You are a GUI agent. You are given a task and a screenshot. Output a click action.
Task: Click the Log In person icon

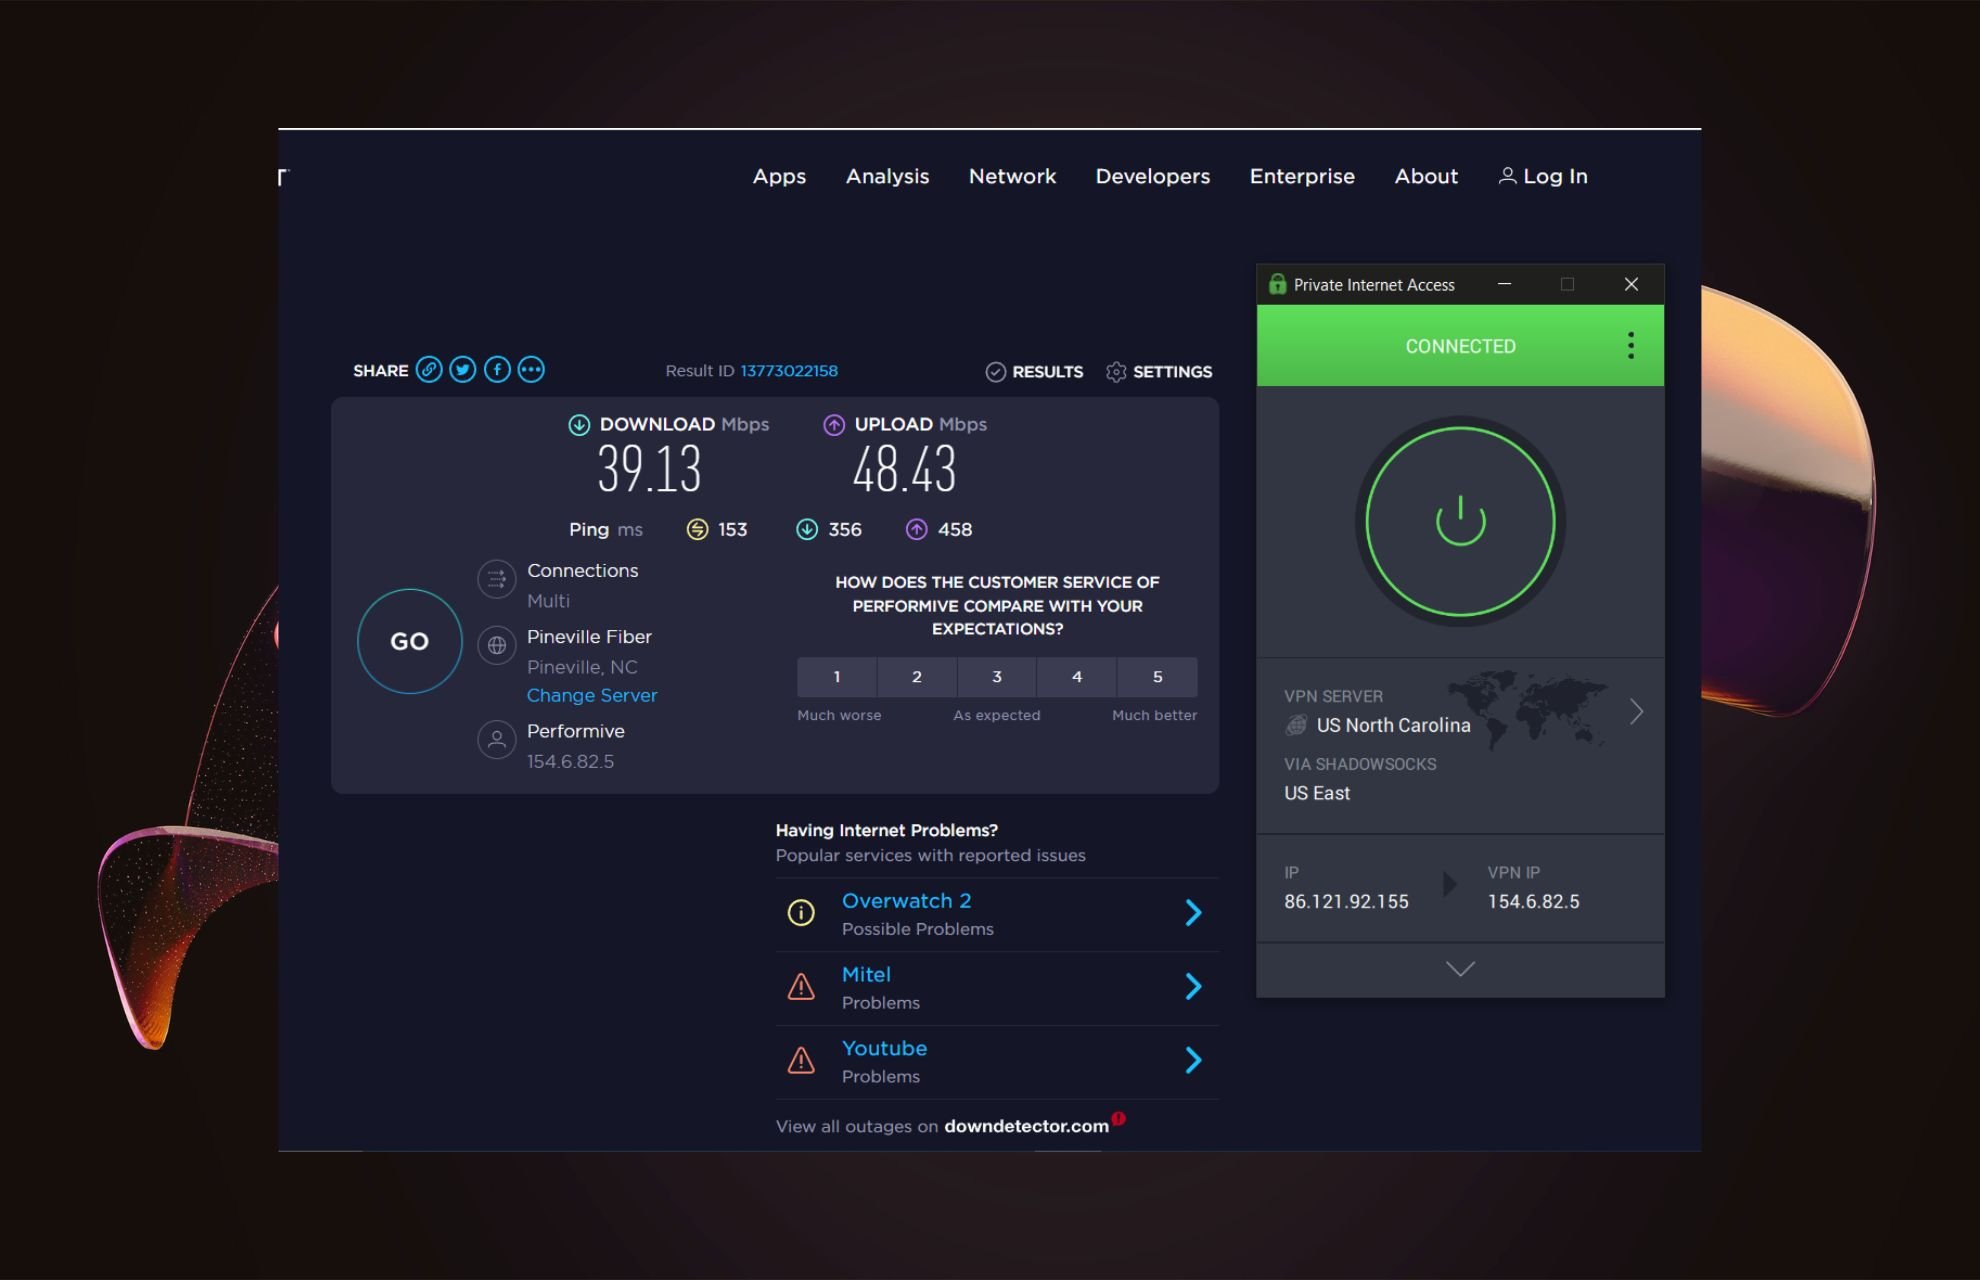point(1507,176)
